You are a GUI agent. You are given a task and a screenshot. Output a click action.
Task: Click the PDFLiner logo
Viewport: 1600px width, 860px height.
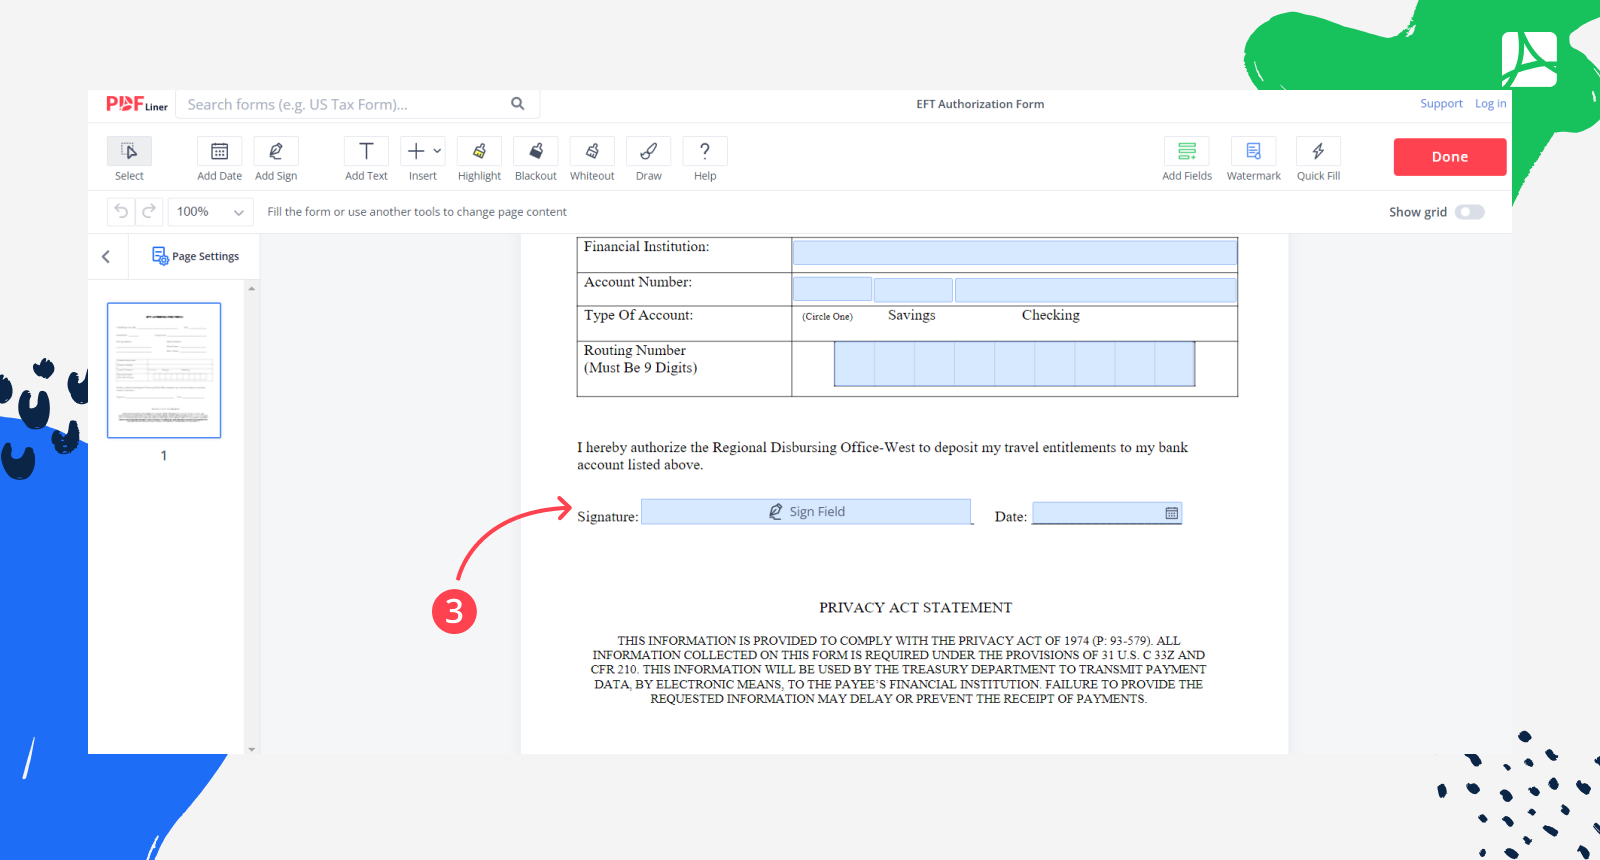[137, 104]
